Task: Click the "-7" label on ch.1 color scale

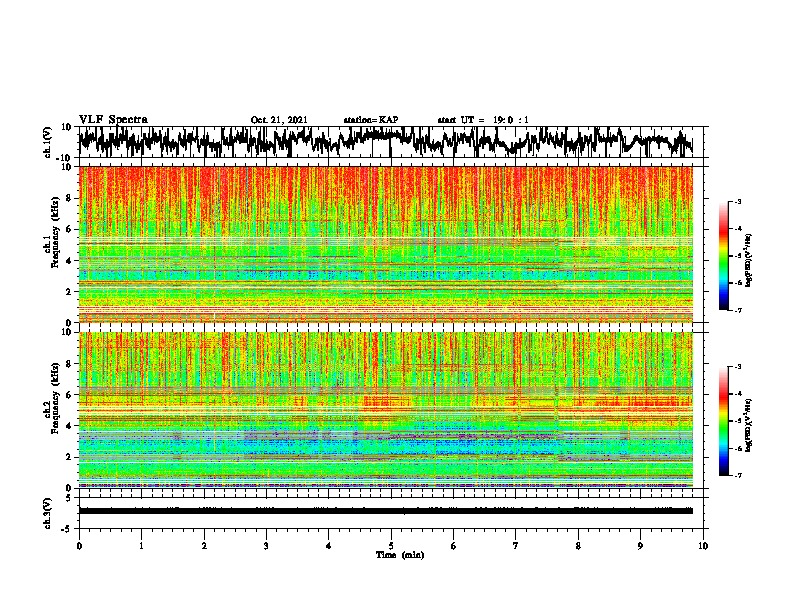Action: click(738, 310)
